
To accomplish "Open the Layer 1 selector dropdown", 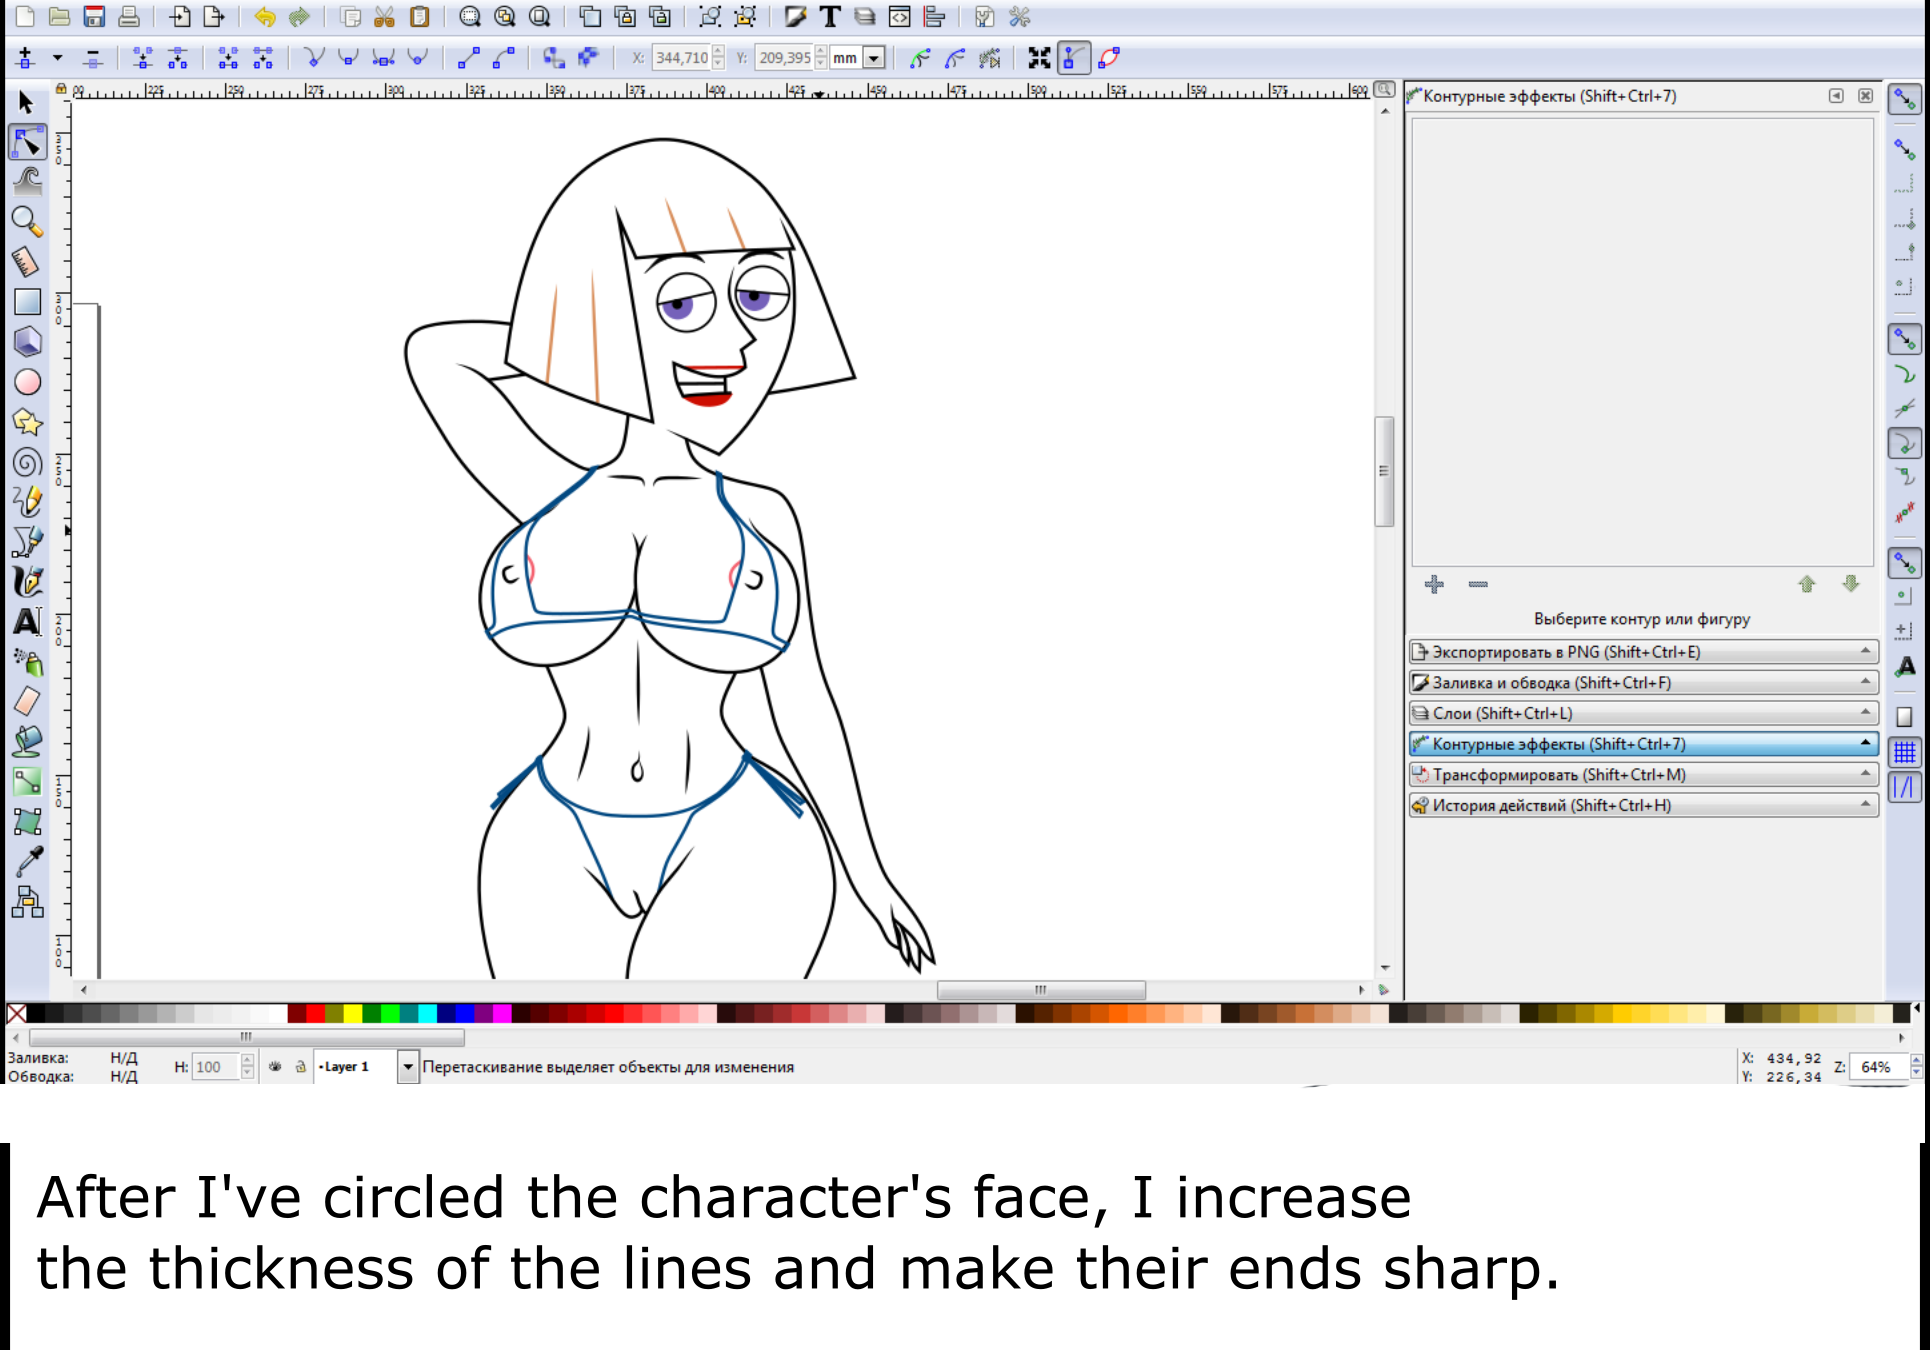I will tap(407, 1067).
